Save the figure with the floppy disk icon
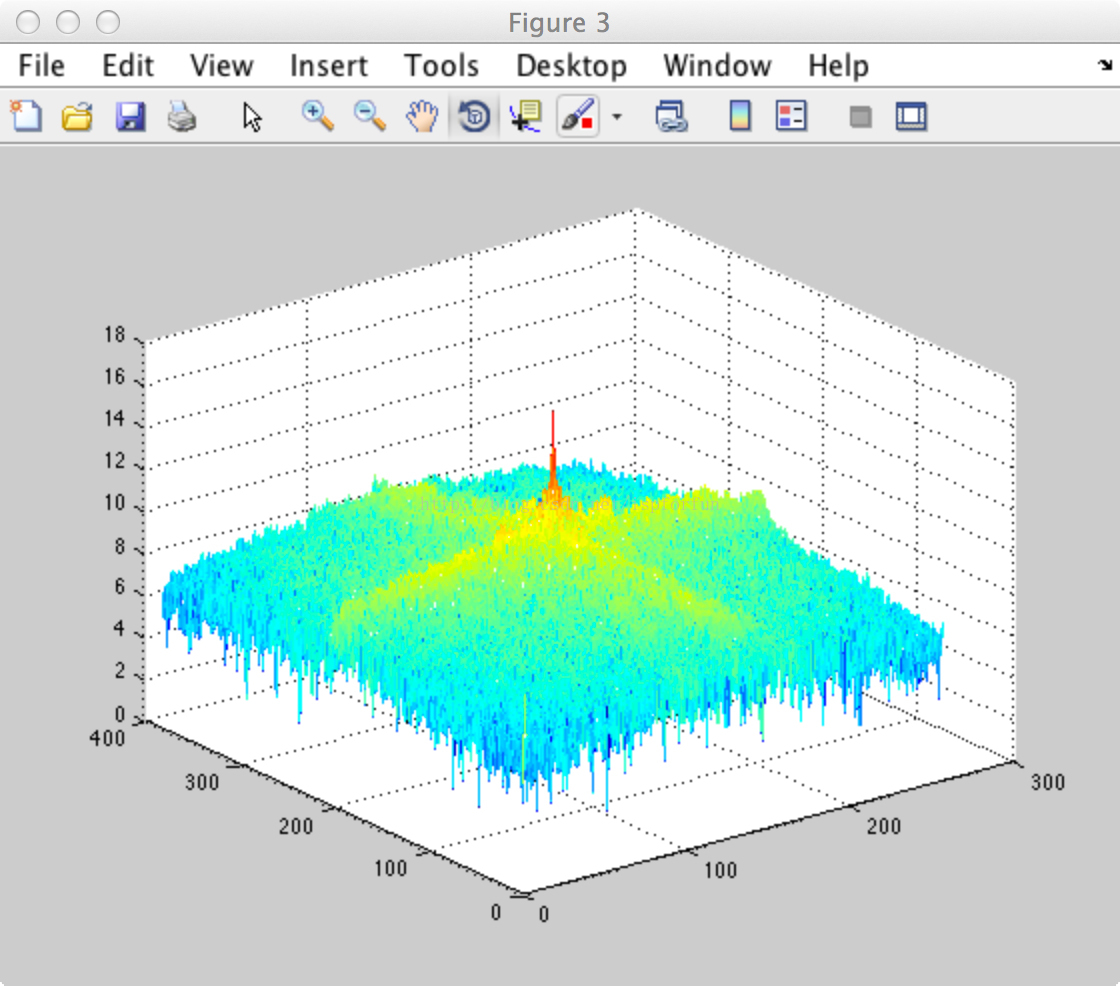 (x=130, y=116)
